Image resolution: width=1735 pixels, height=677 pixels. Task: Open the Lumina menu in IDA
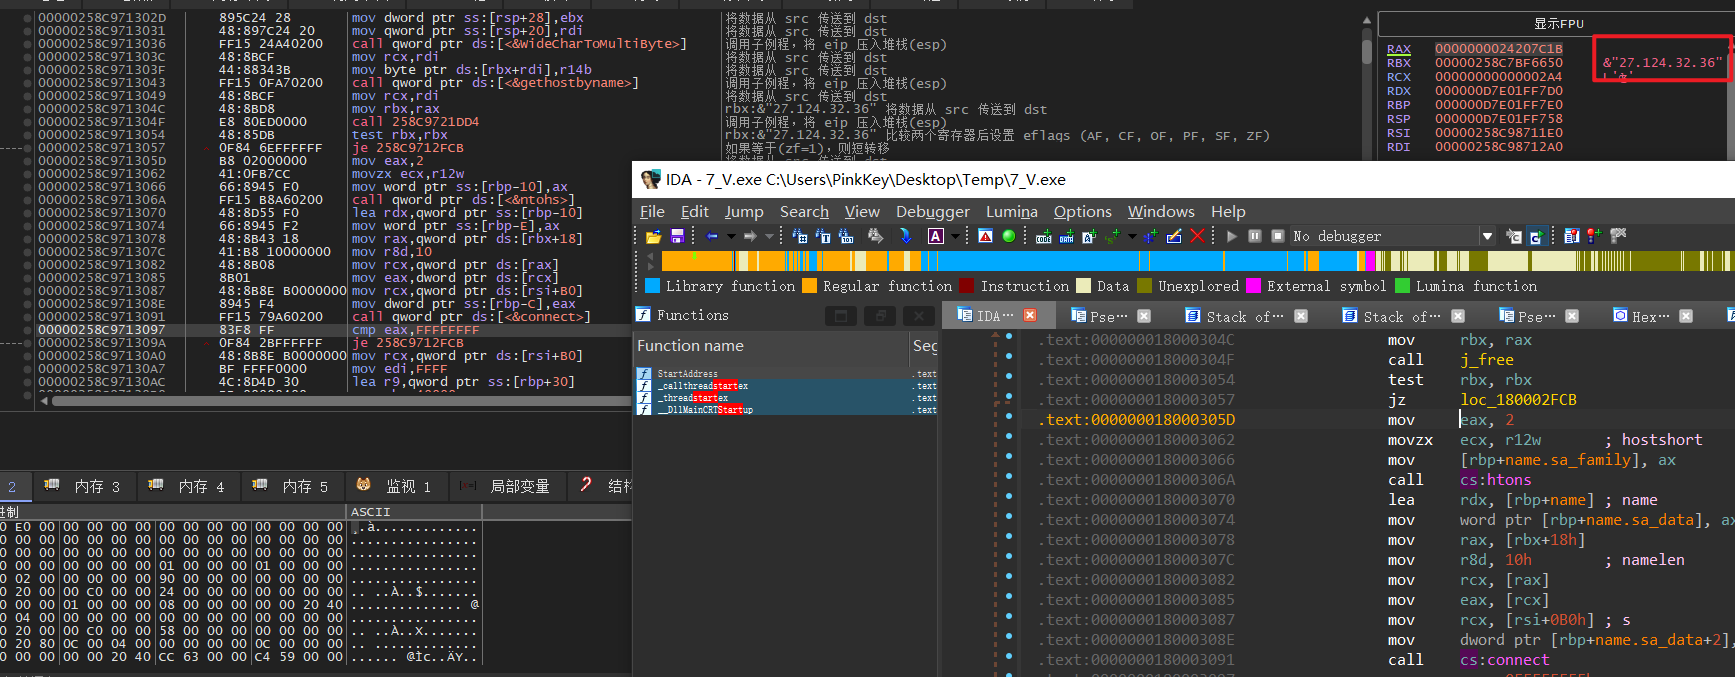1012,211
